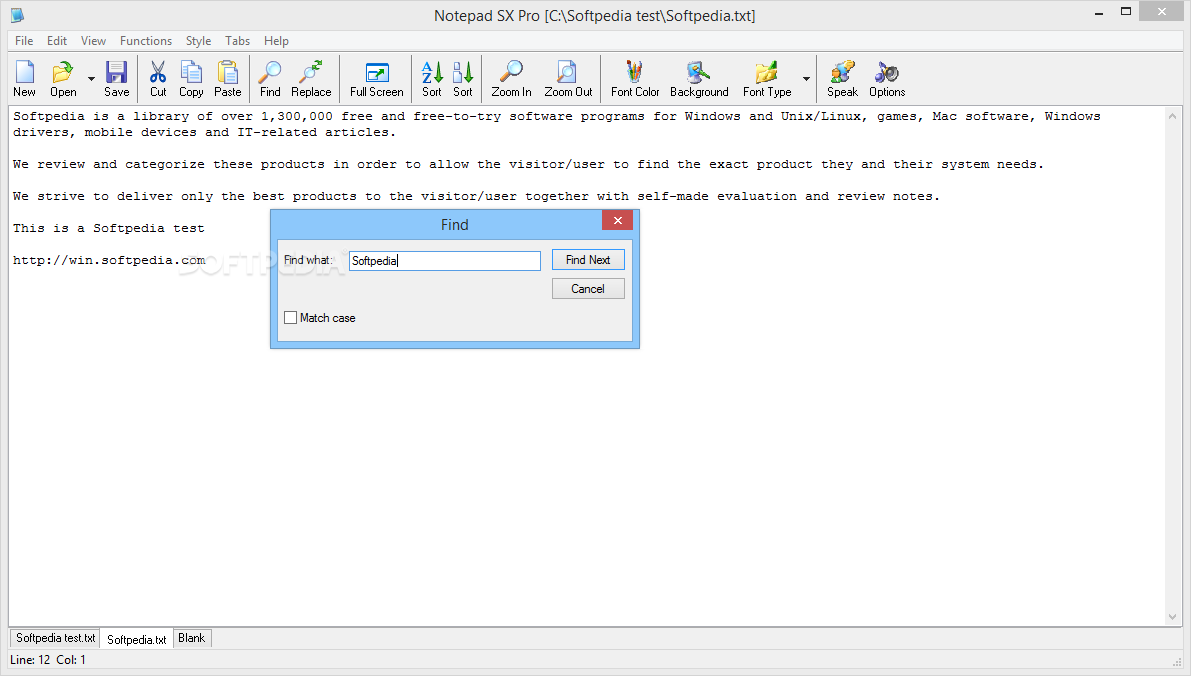Image resolution: width=1191 pixels, height=676 pixels.
Task: Click the http://win.softpedia.com text line
Action: coord(109,260)
